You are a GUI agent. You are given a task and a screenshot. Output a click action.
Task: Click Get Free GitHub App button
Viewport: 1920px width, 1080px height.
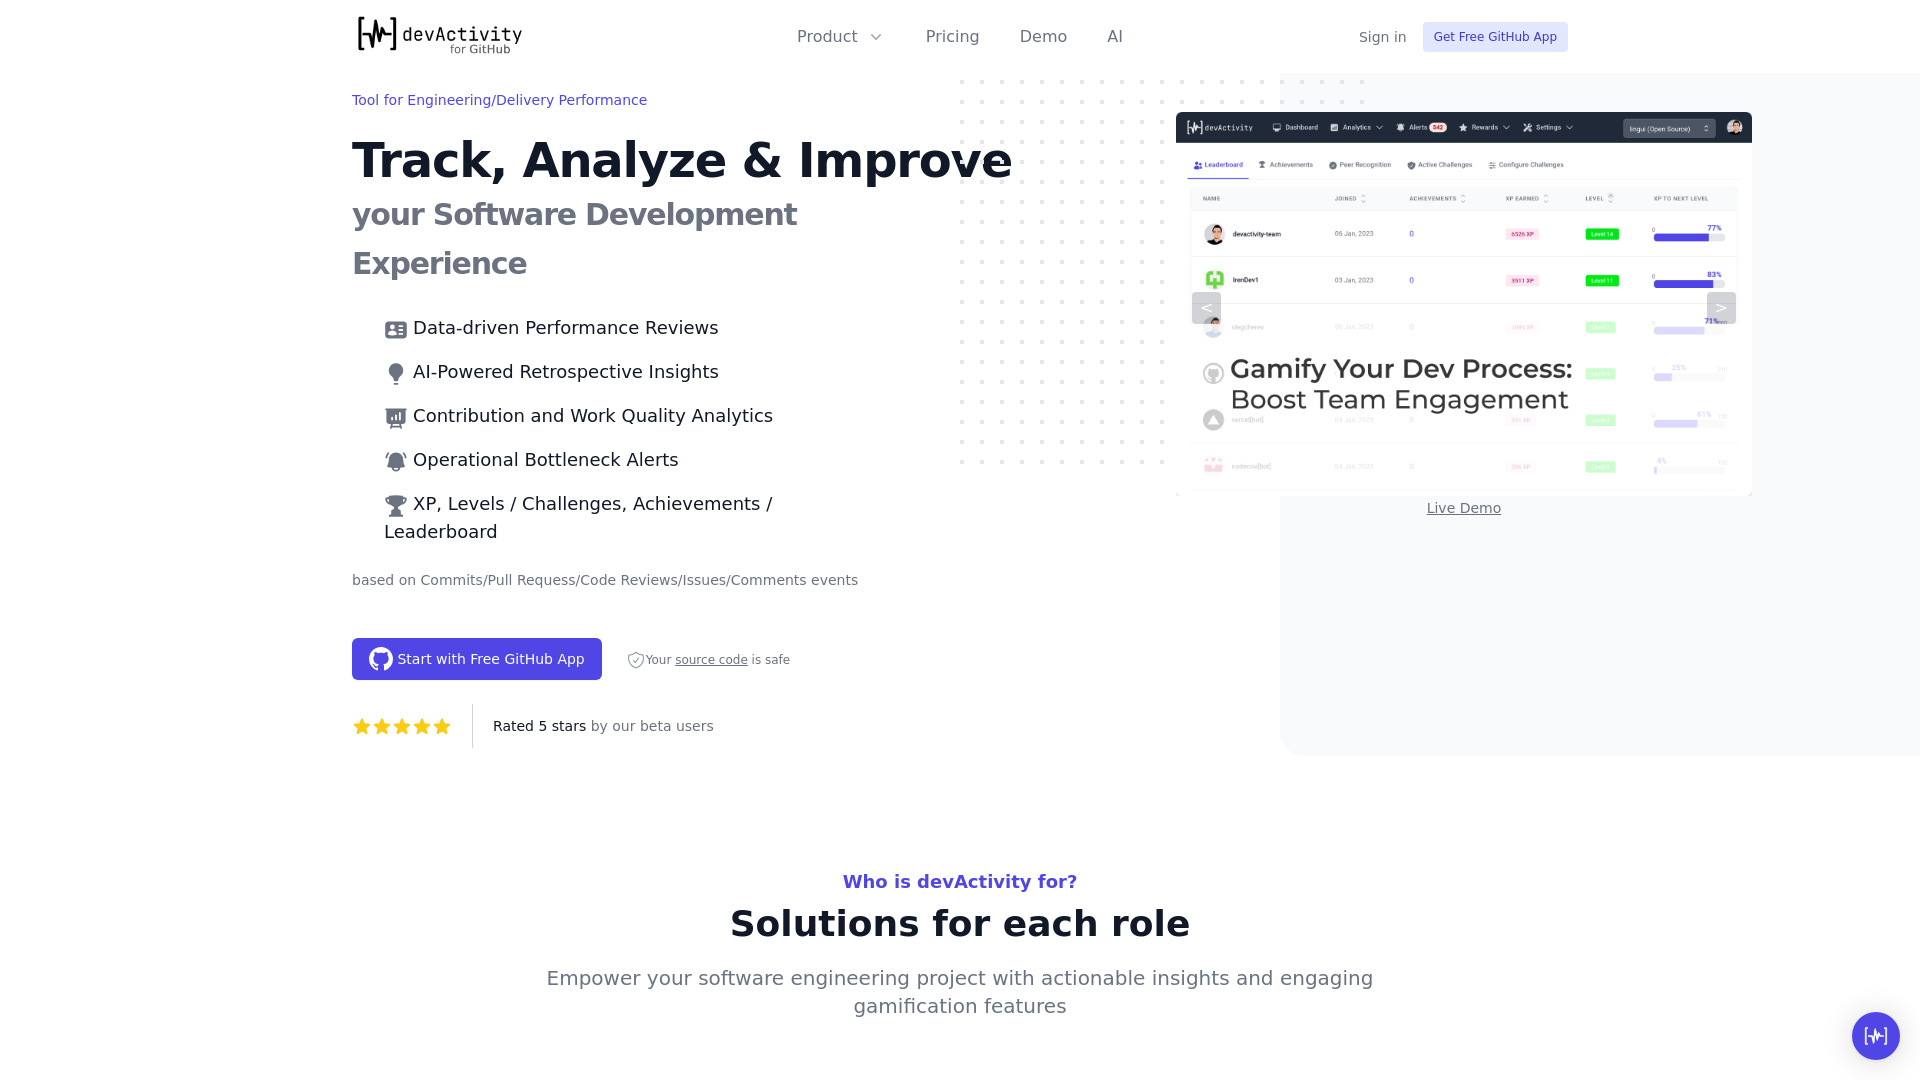coord(1494,36)
